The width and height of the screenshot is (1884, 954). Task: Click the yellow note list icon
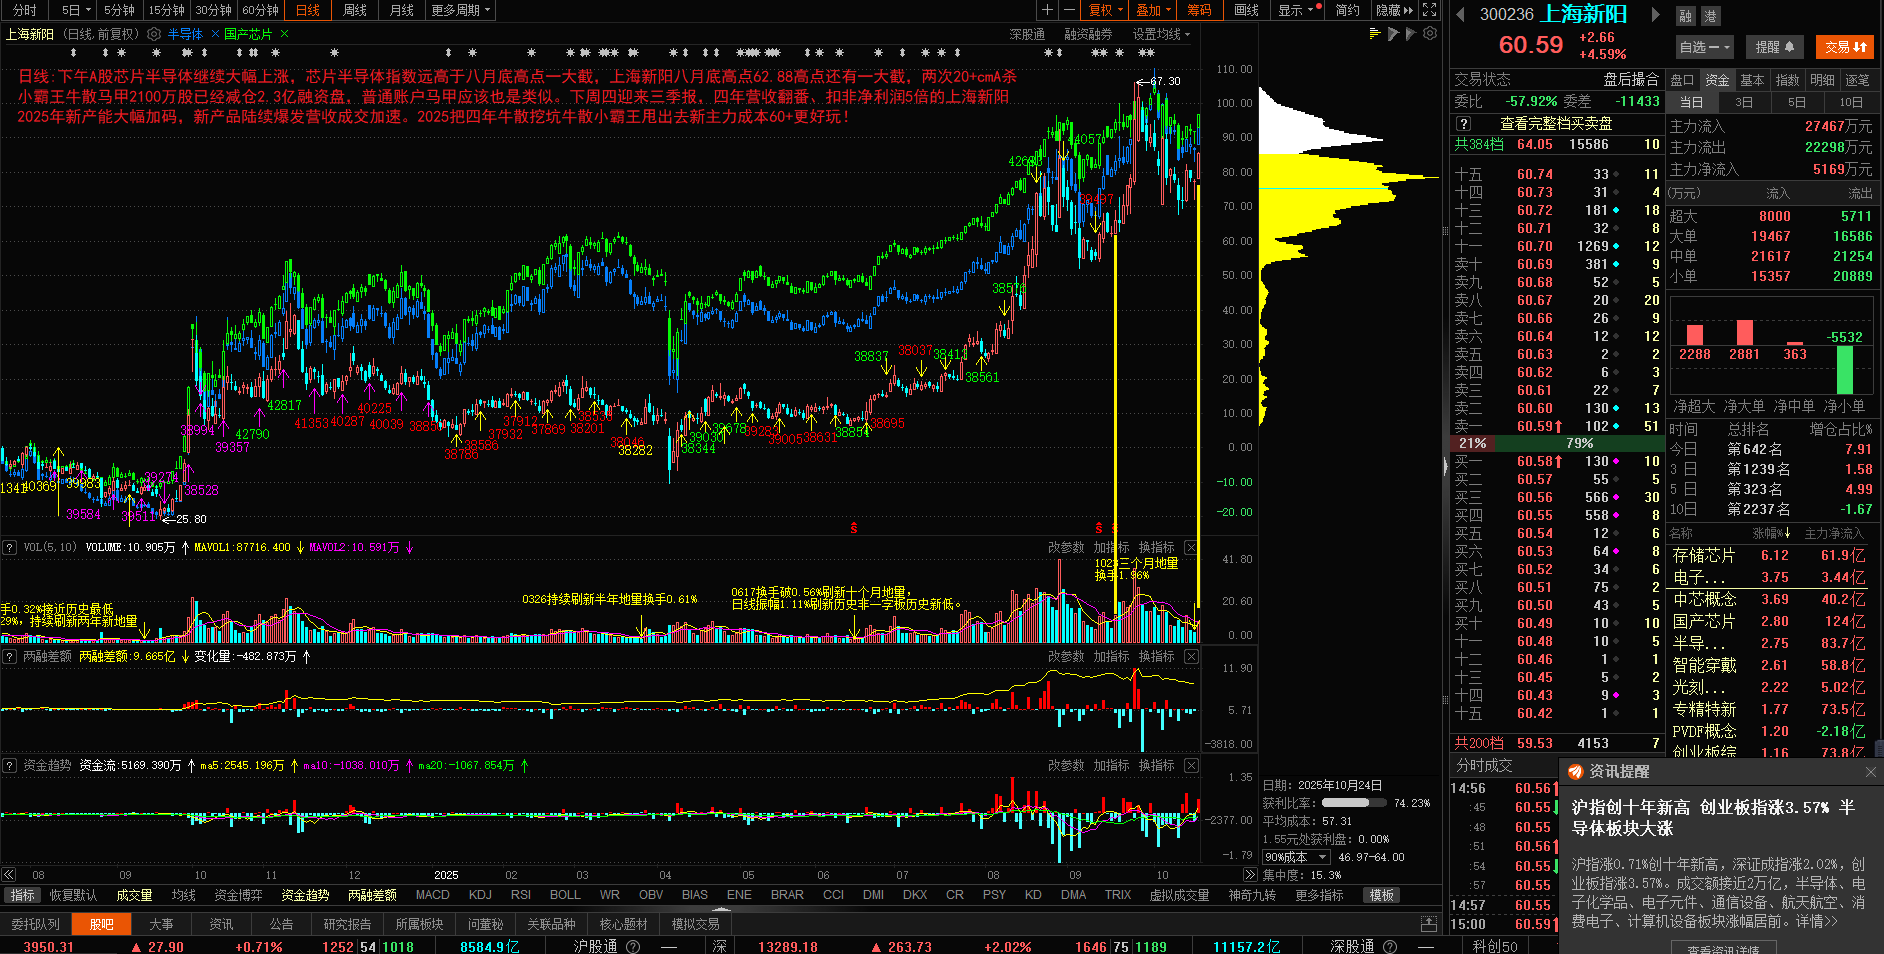tap(1375, 34)
